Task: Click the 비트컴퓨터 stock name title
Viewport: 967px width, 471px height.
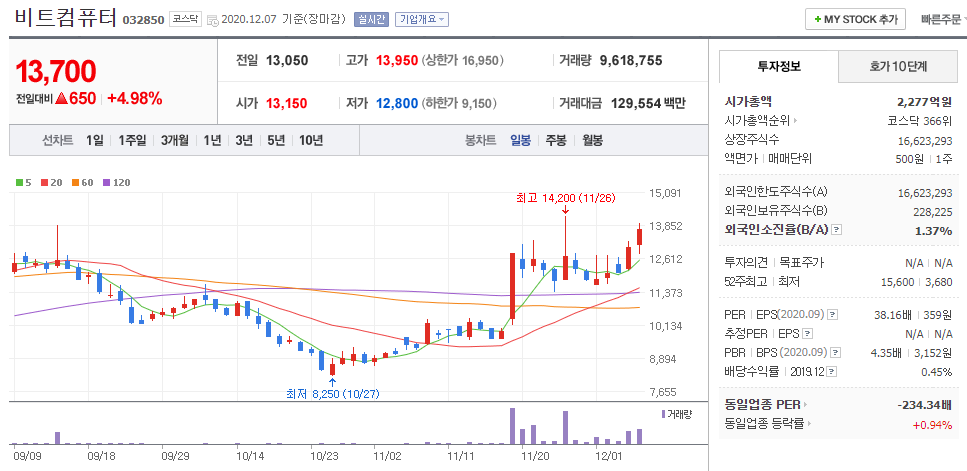Action: click(65, 18)
